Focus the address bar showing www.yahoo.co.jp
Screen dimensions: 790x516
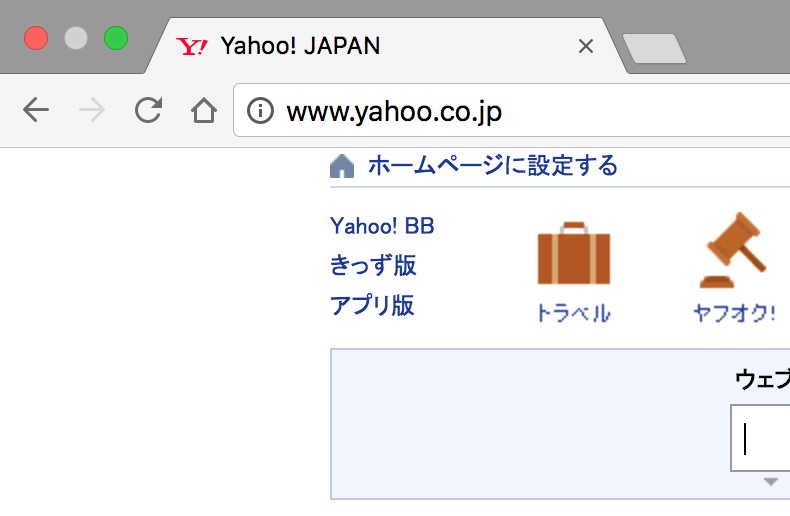[511, 110]
